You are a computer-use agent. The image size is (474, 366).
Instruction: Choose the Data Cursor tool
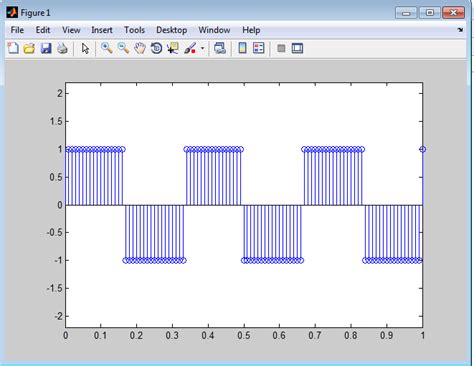coord(173,48)
